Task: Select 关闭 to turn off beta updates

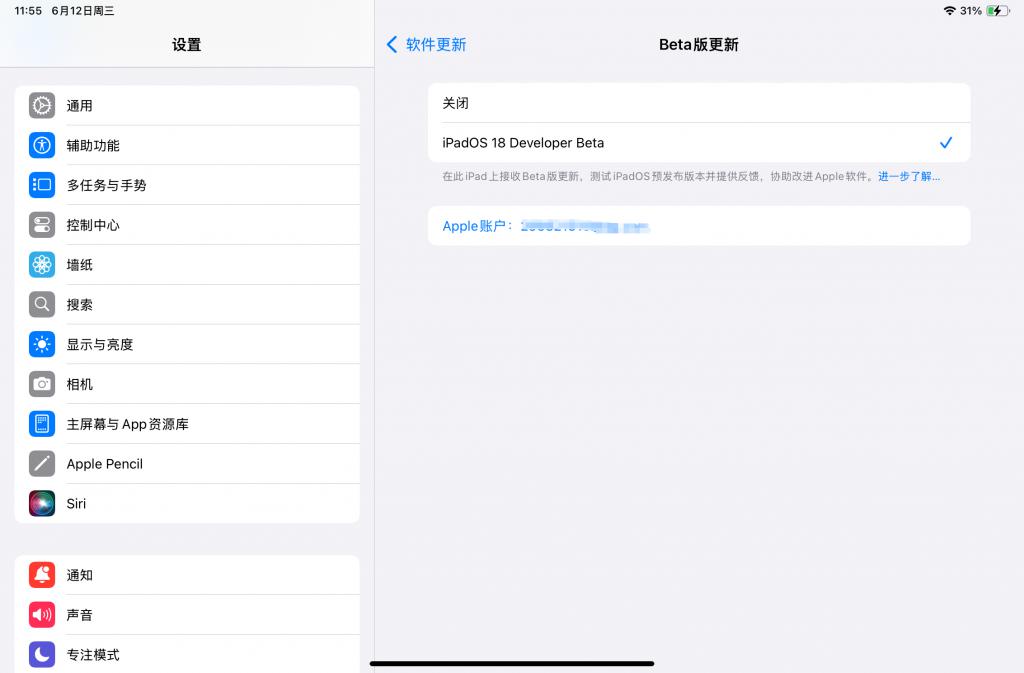Action: click(699, 103)
